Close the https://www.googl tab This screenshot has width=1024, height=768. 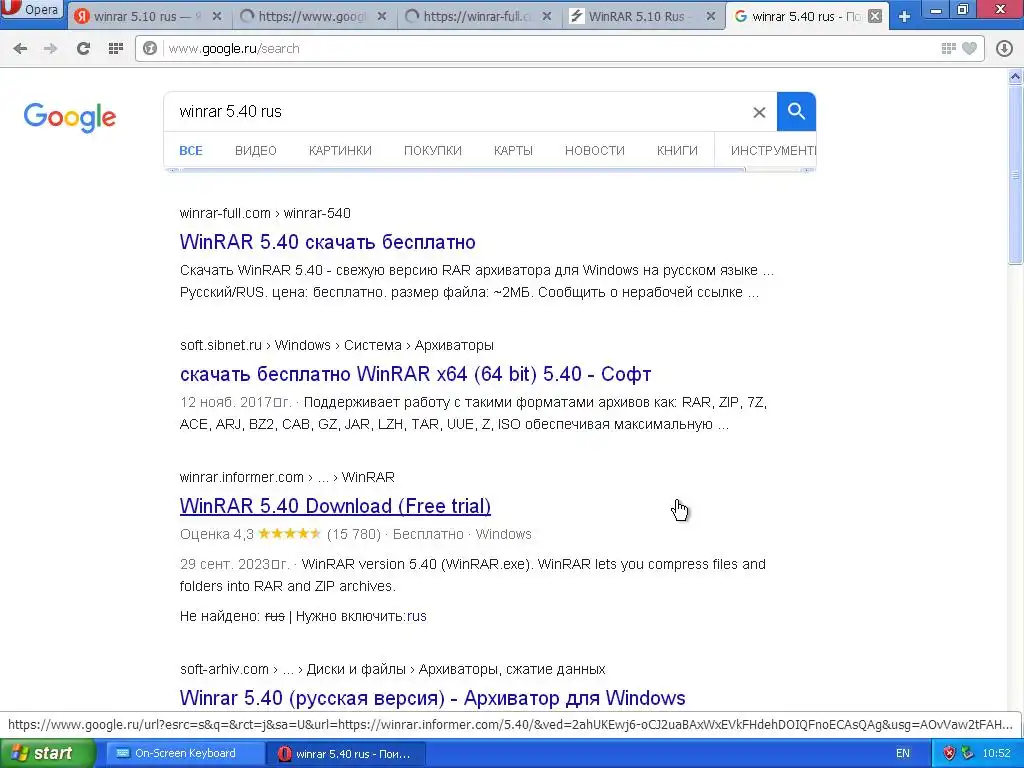[382, 16]
